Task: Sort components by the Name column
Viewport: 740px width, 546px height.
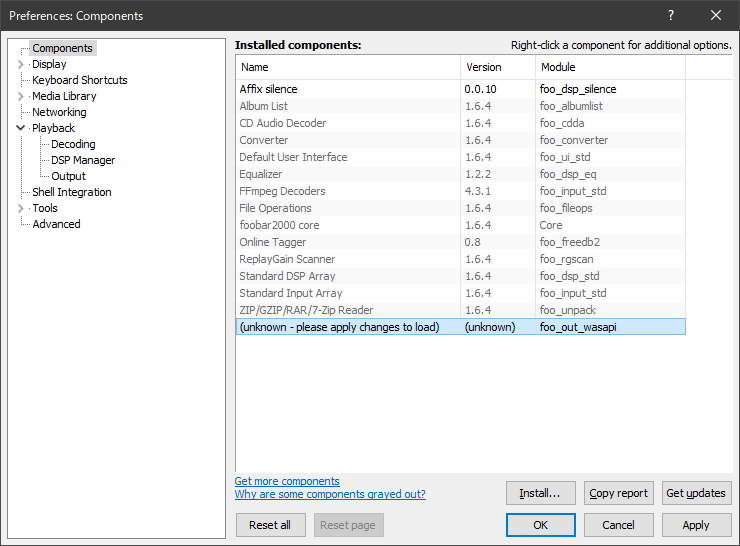Action: 348,67
